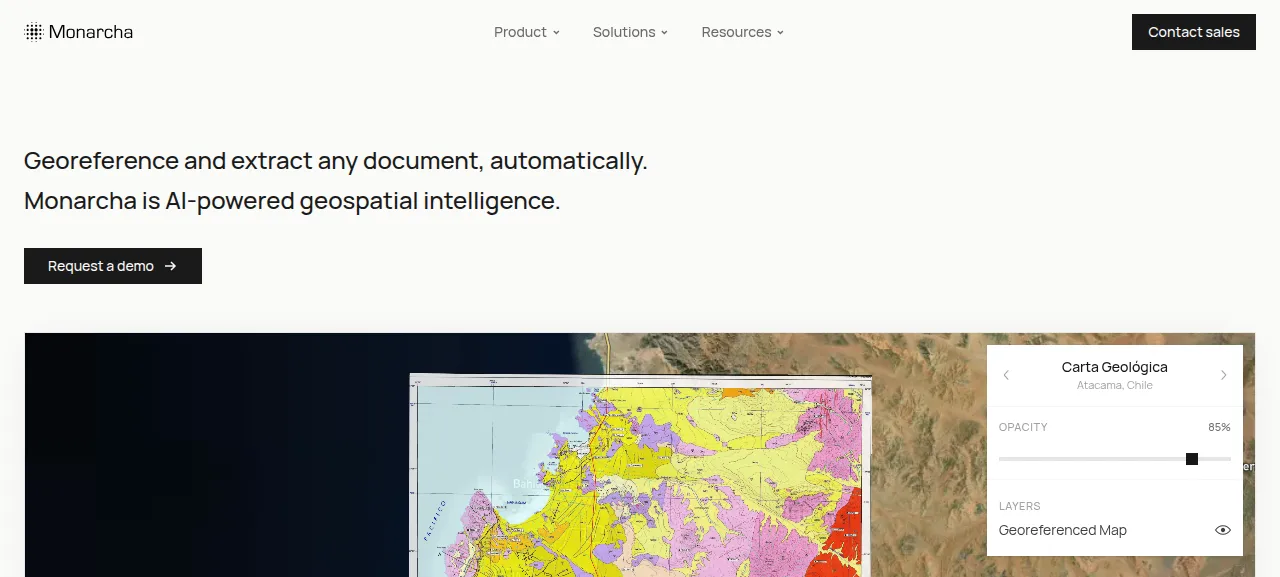The height and width of the screenshot is (577, 1280).
Task: Expand the Product dropdown menu
Action: click(x=527, y=32)
